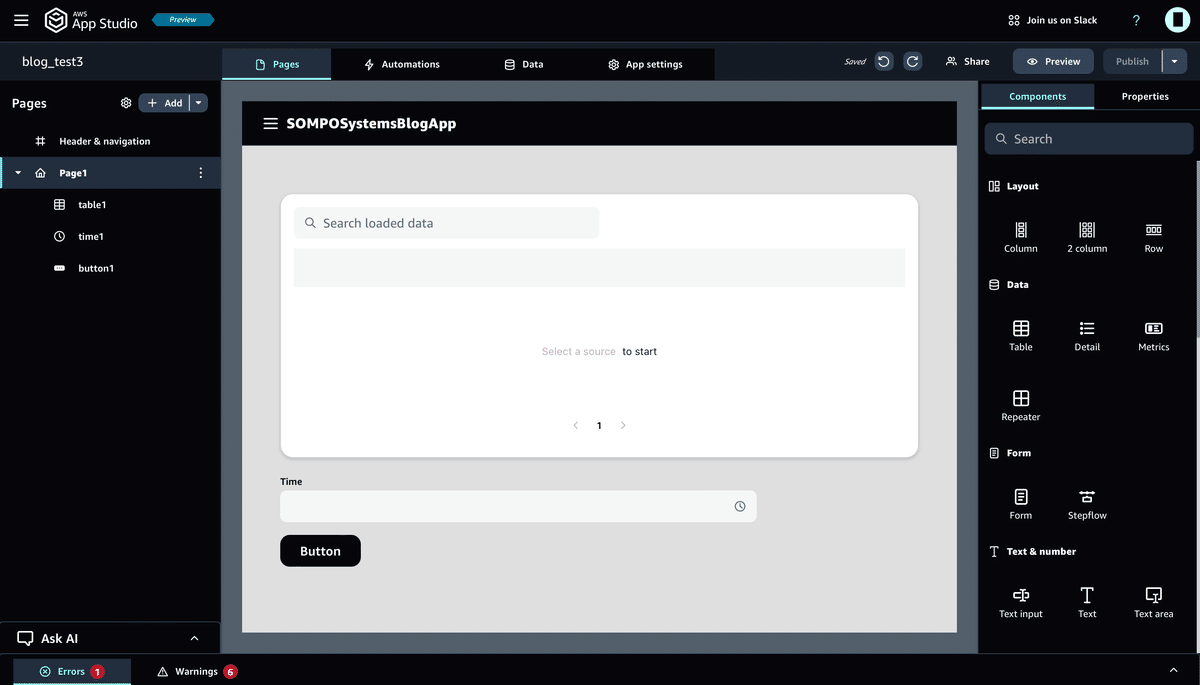Screen dimensions: 1200x685
Task: Click the Preview button
Action: [1052, 61]
